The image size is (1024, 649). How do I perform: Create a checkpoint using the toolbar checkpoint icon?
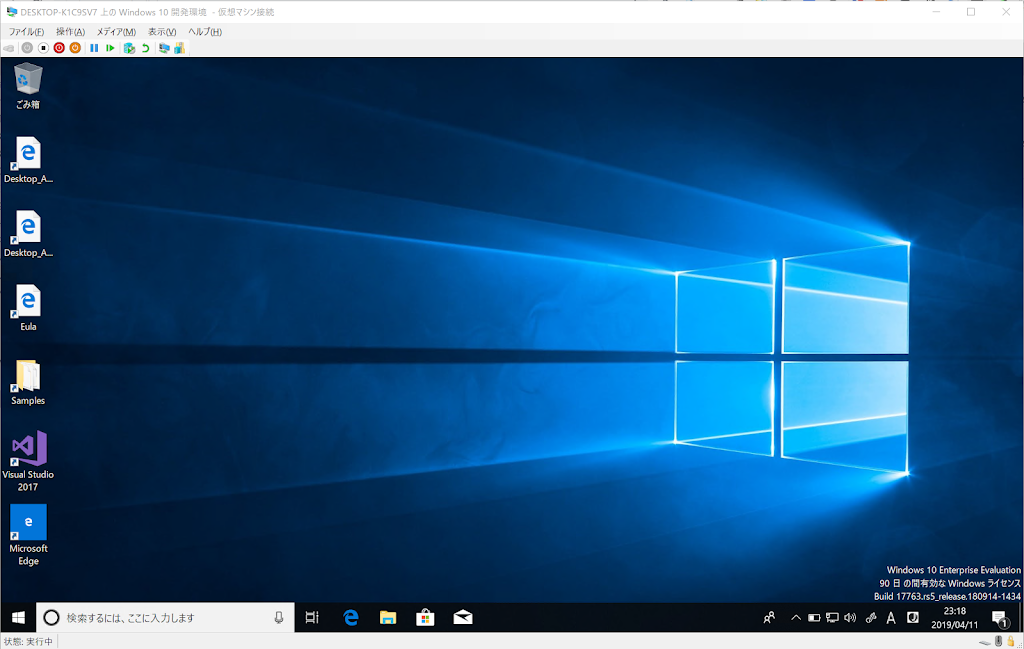[x=129, y=48]
